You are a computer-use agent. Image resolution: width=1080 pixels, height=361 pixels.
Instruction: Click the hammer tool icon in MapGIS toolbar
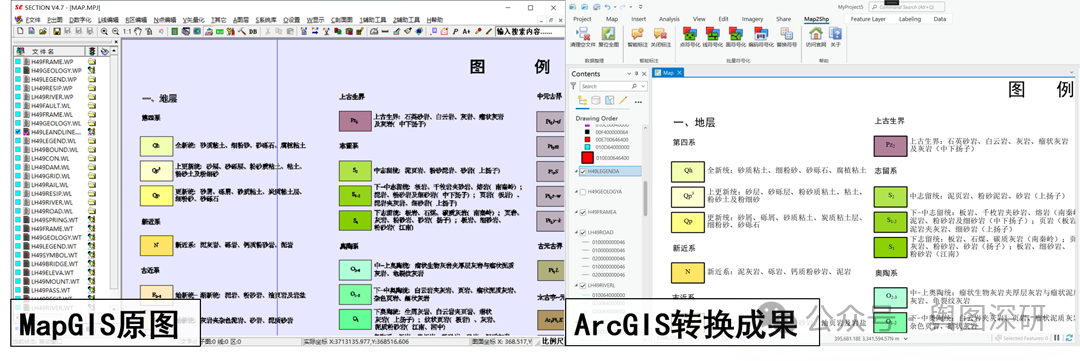pos(242,31)
